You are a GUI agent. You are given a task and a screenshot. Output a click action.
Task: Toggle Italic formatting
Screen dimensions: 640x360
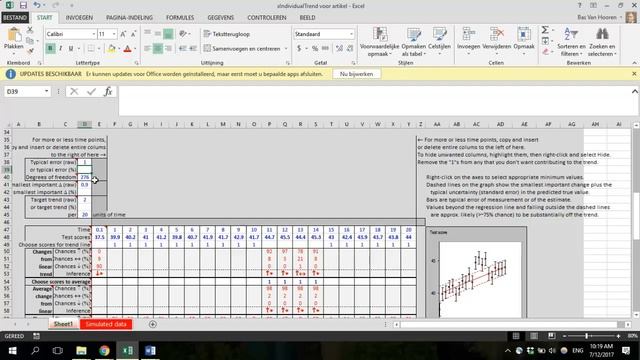tap(60, 49)
